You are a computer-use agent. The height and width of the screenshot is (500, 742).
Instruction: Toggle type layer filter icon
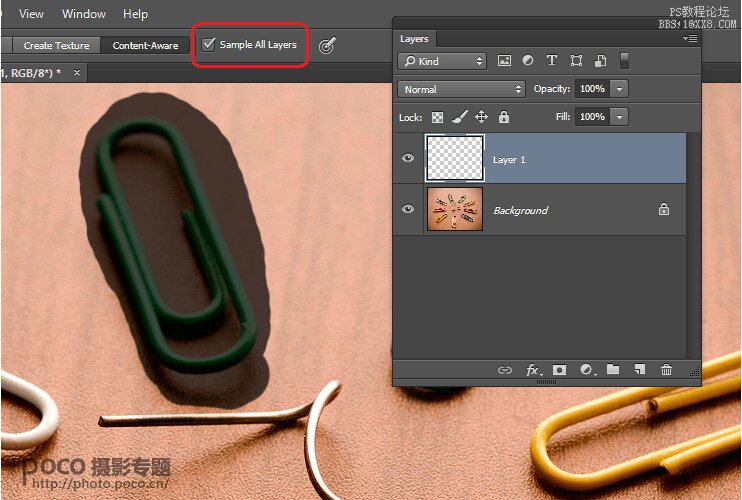tap(552, 61)
